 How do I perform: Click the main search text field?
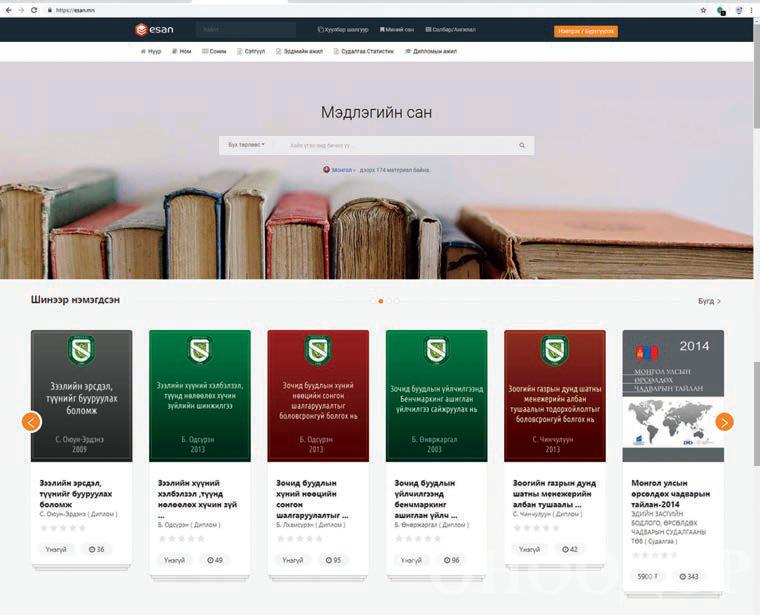click(400, 145)
